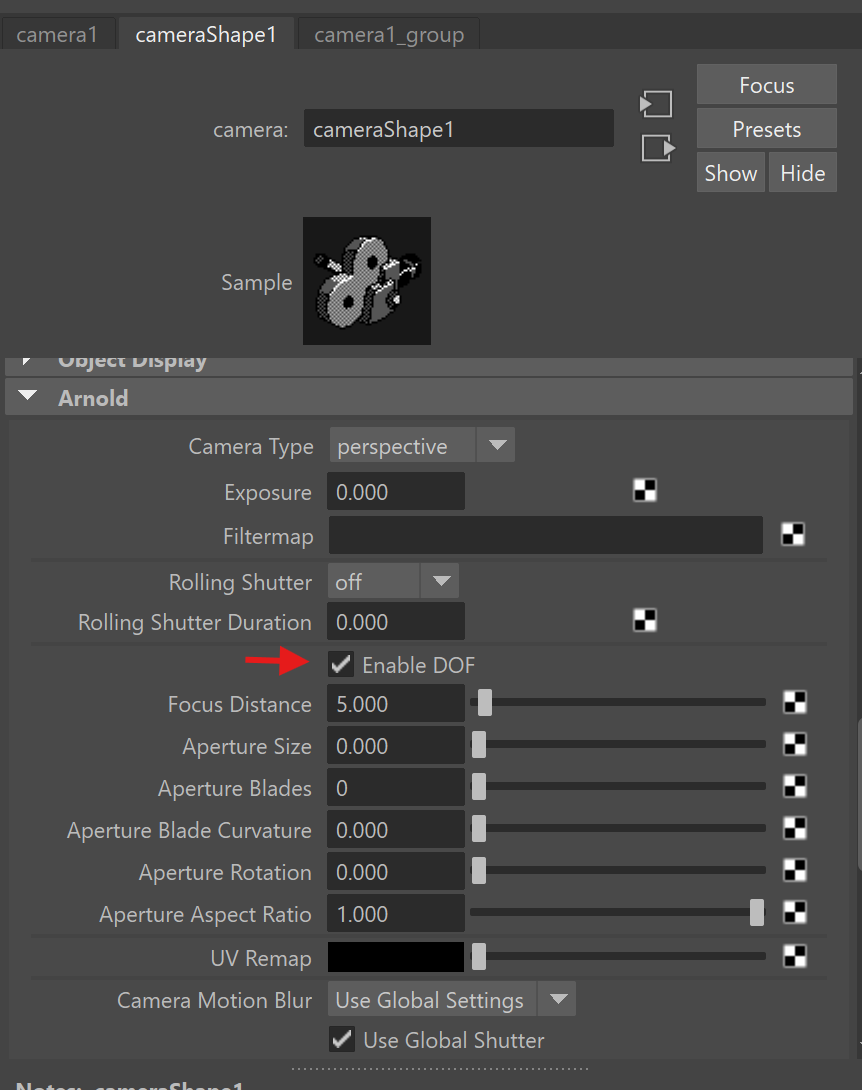Click the output connection icon beside camera name
Viewport: 862px width, 1090px height.
[656, 148]
